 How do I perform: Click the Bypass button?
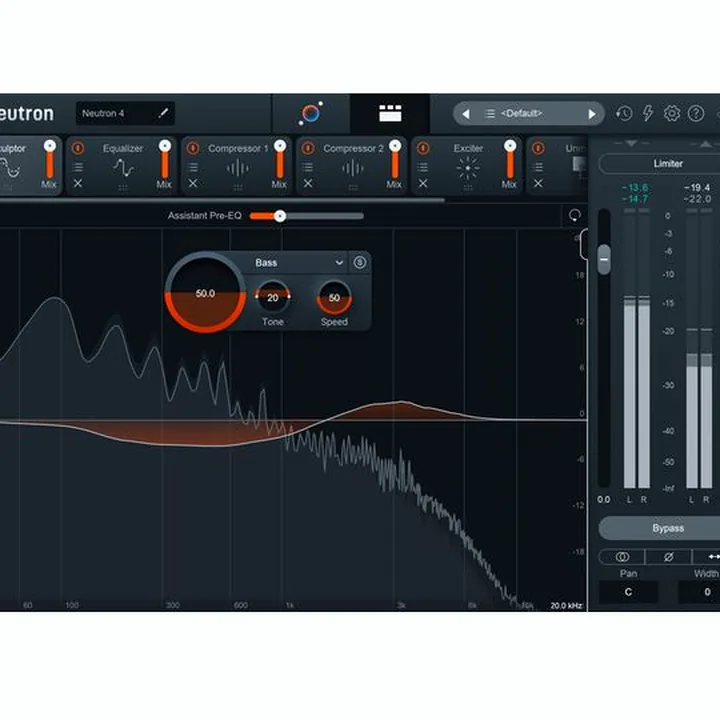(661, 528)
